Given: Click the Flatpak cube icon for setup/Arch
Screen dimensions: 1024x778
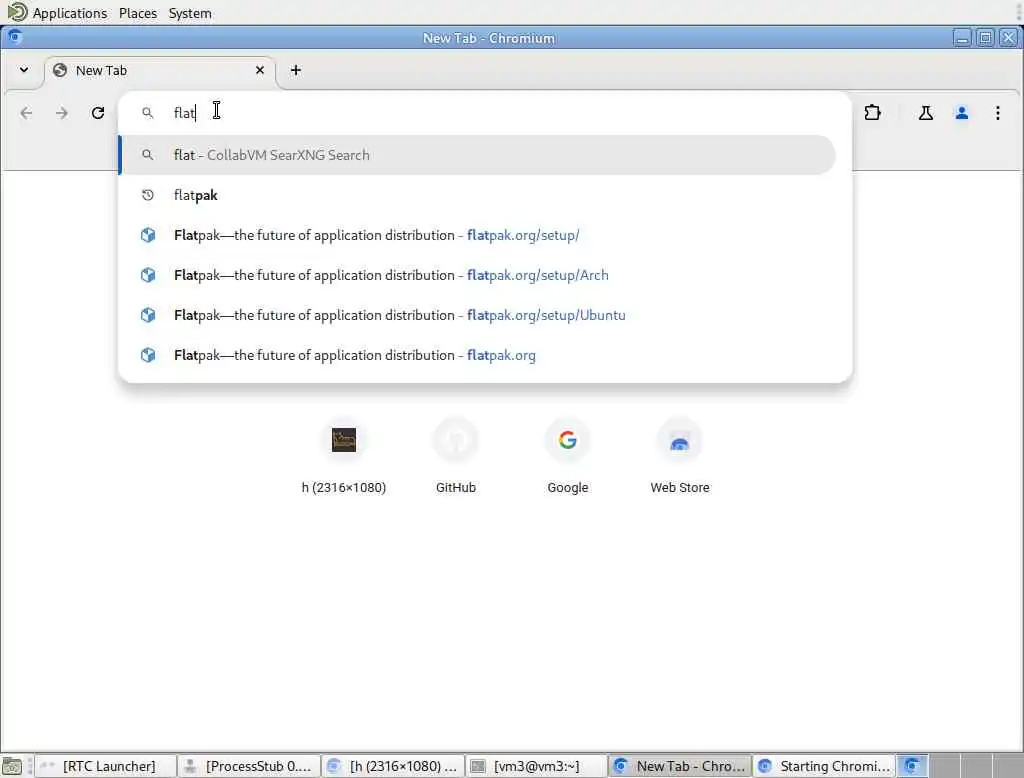Looking at the screenshot, I should pos(148,275).
